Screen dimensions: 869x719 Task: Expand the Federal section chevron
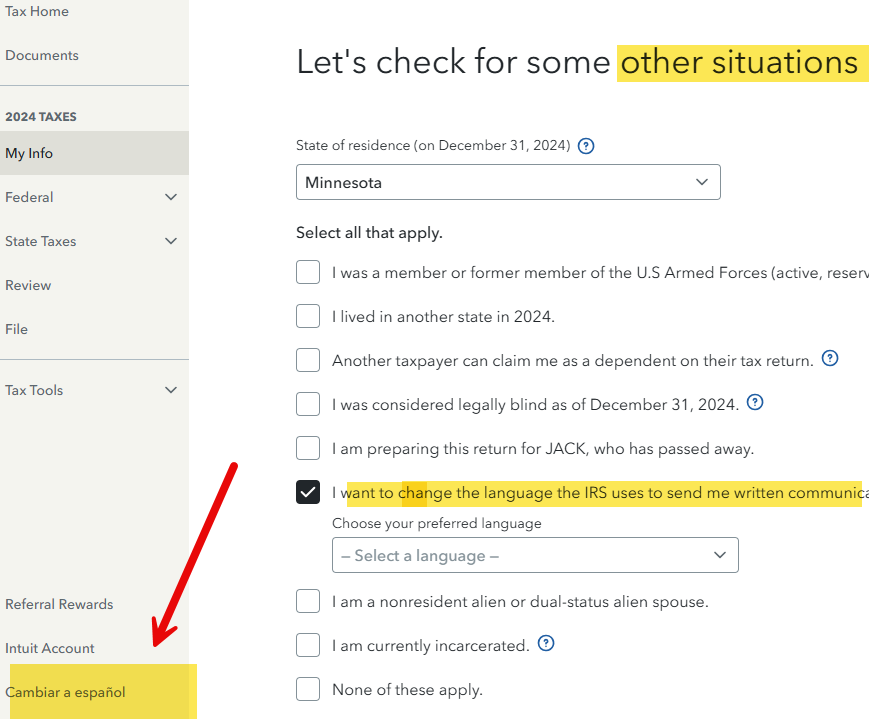pos(171,197)
